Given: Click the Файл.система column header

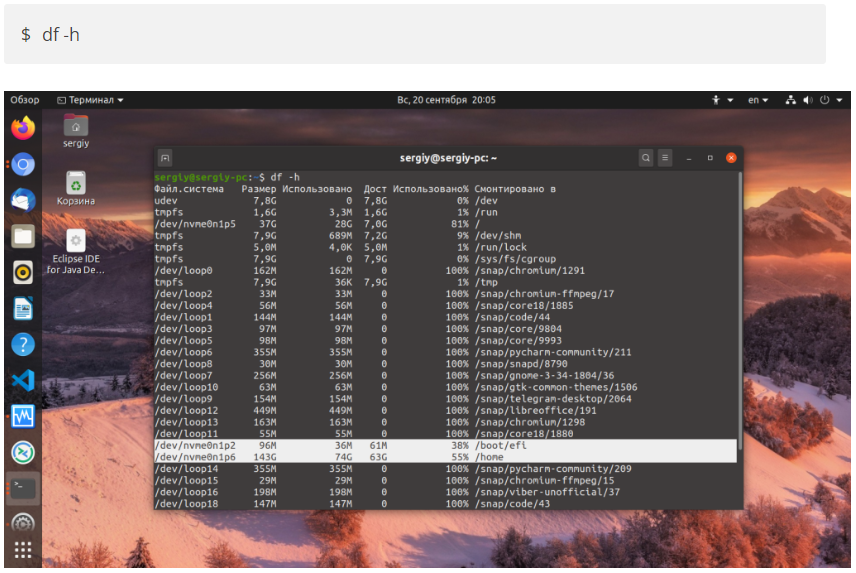Looking at the screenshot, I should [x=189, y=189].
